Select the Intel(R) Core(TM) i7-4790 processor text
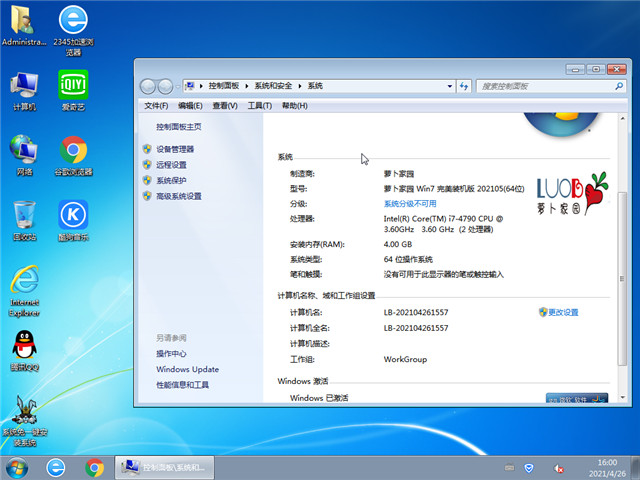Image resolution: width=640 pixels, height=480 pixels. click(x=443, y=224)
